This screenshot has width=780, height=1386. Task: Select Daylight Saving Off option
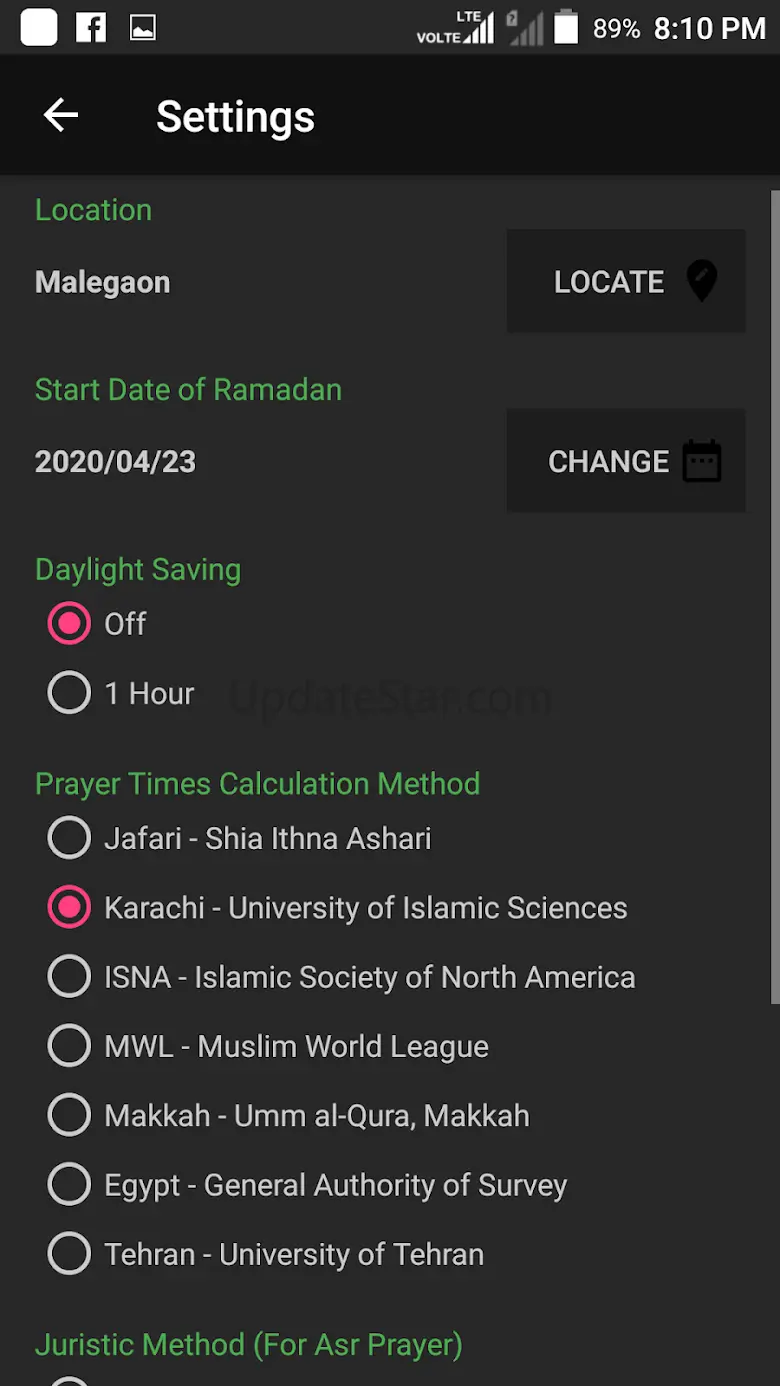click(69, 624)
